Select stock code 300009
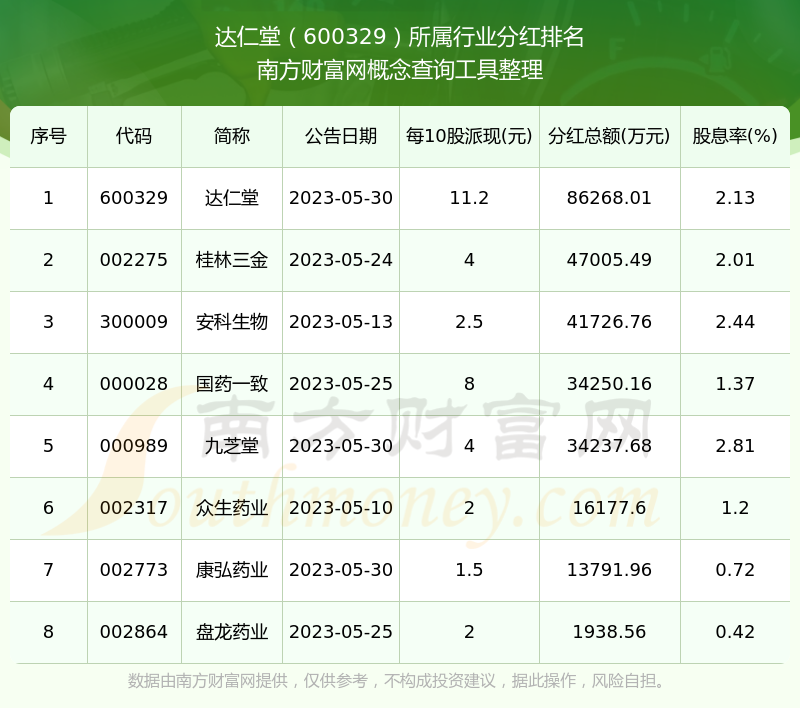This screenshot has height=708, width=800. (x=134, y=322)
